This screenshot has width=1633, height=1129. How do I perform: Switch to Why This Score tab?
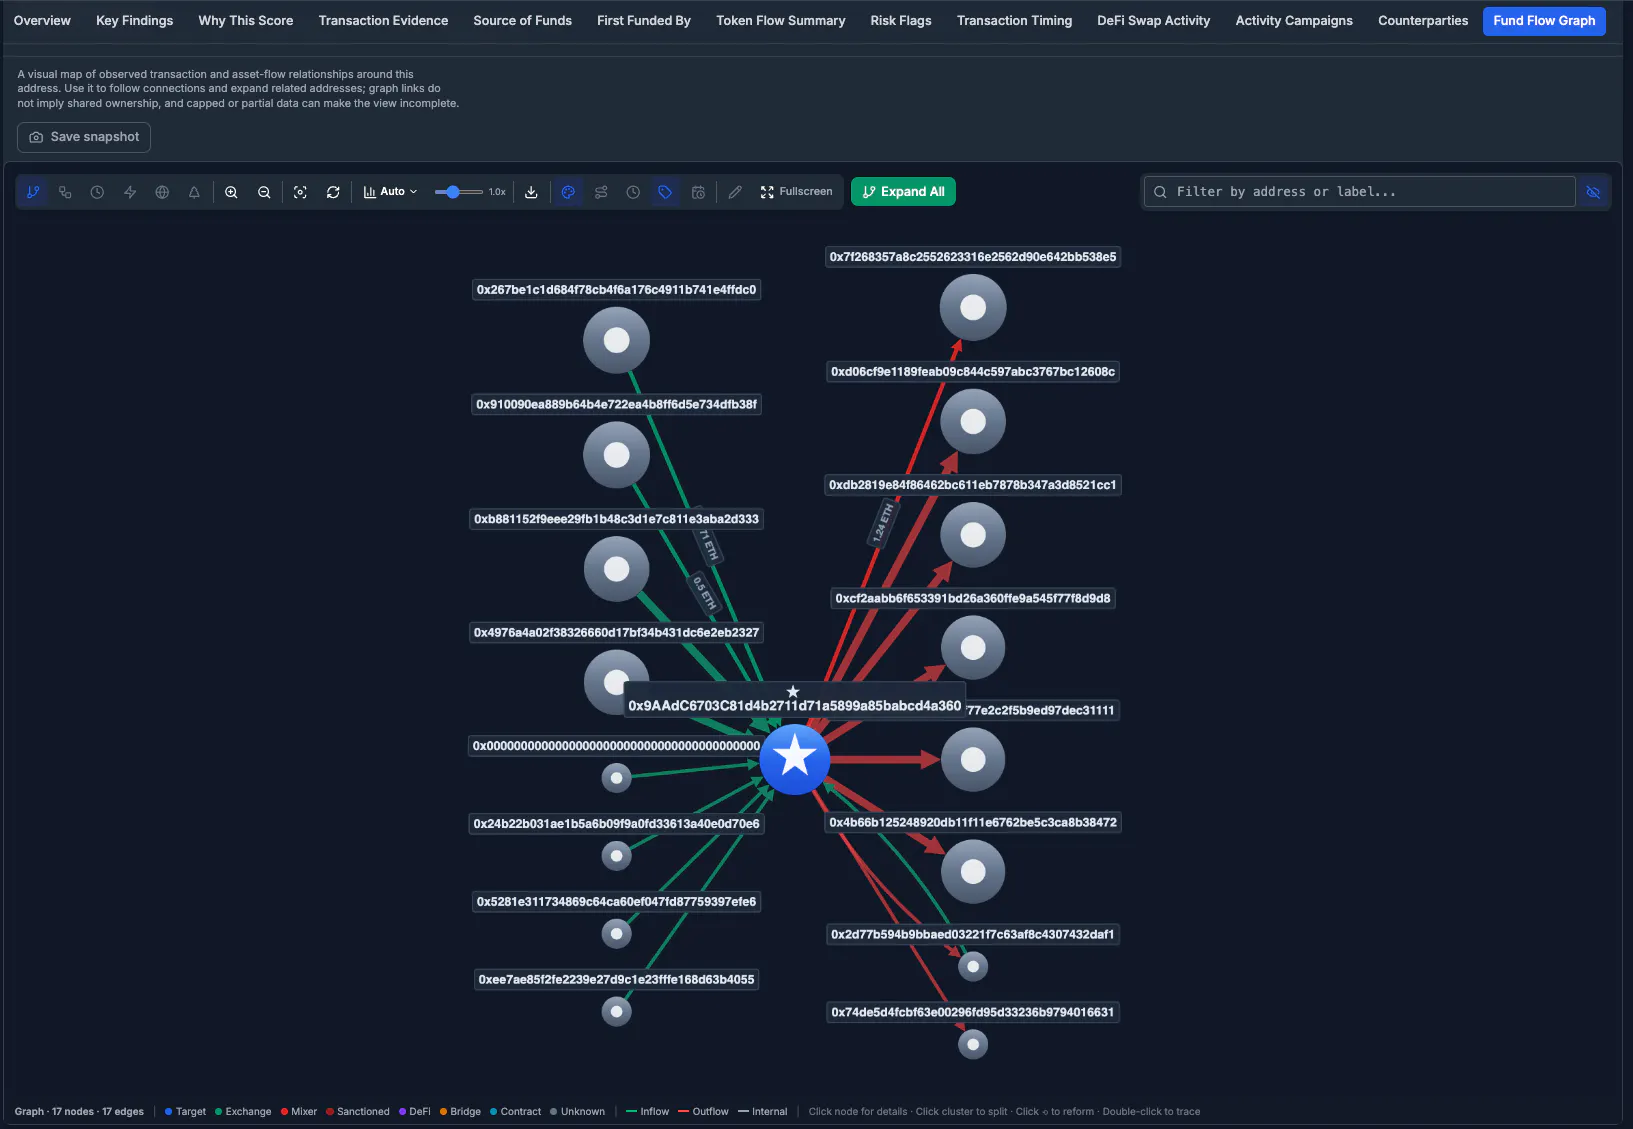(x=246, y=21)
